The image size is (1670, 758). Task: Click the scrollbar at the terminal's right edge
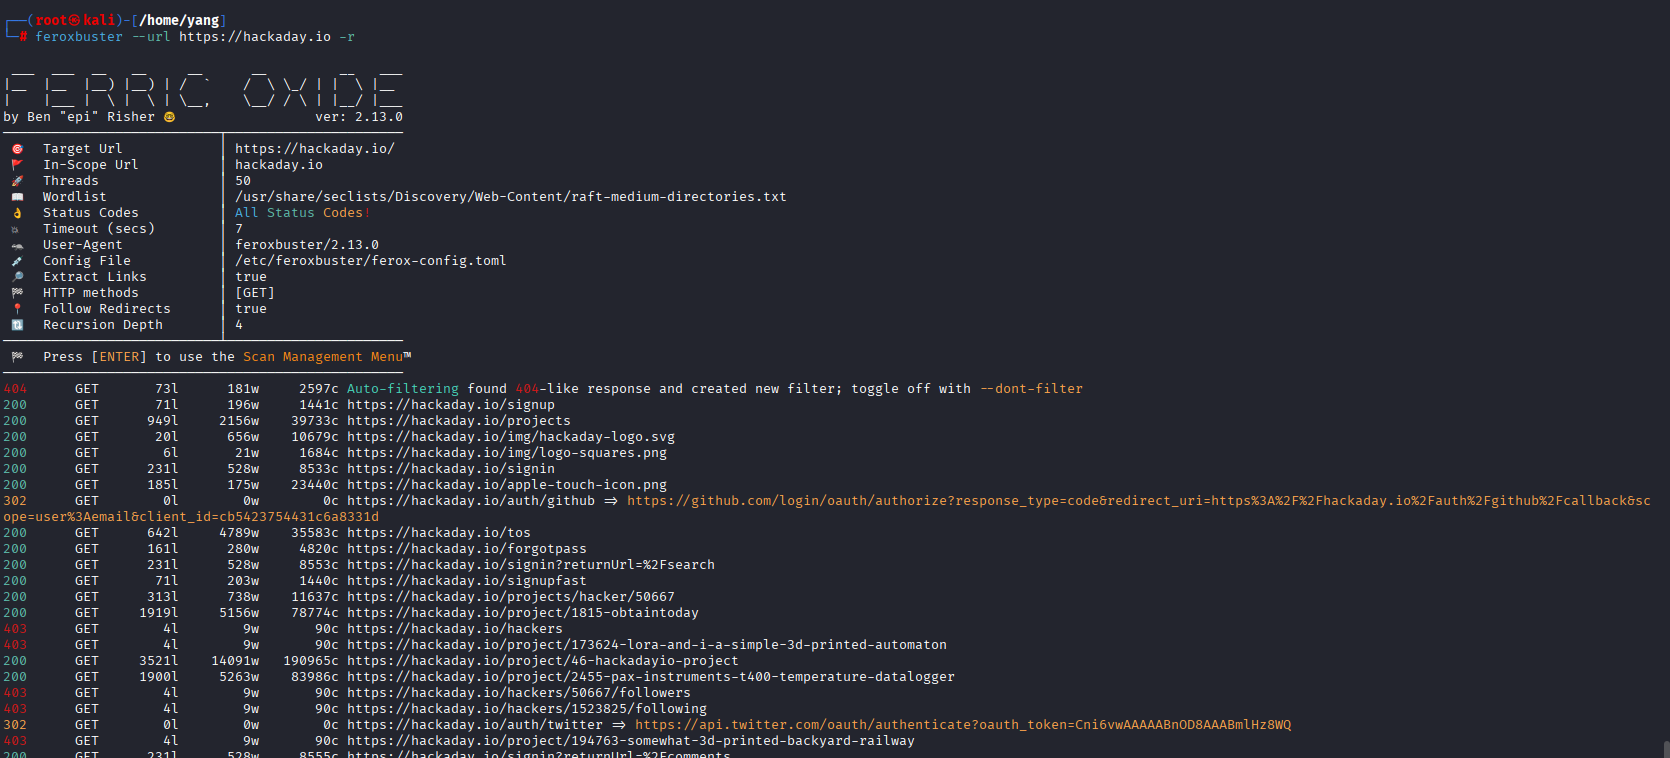pos(1665,748)
